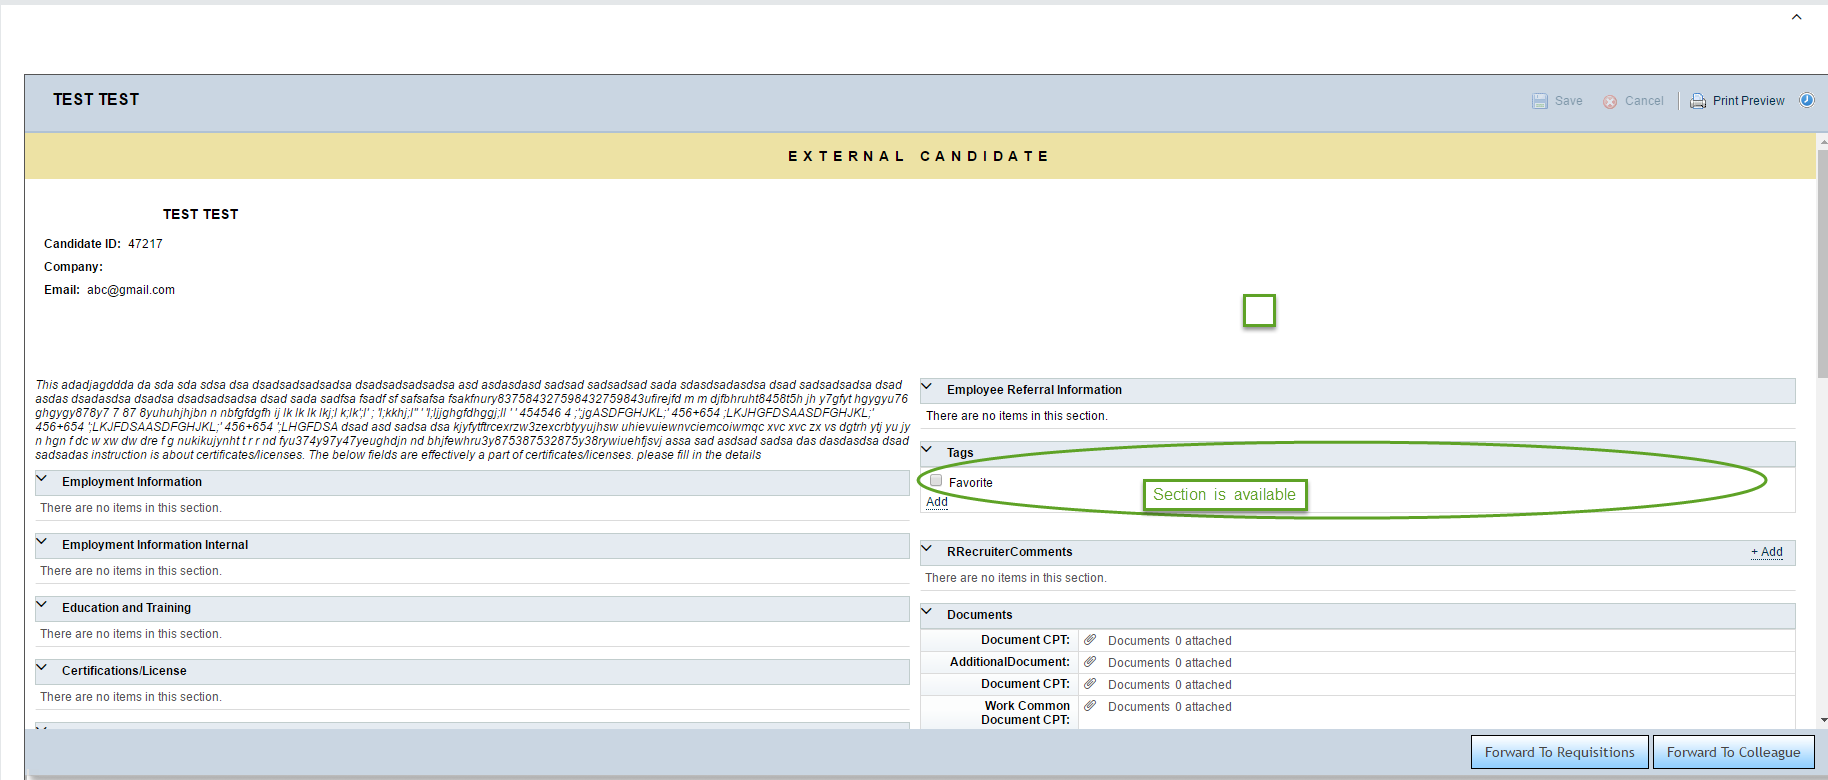Collapse the Education and Training section
The image size is (1828, 780).
coord(42,606)
